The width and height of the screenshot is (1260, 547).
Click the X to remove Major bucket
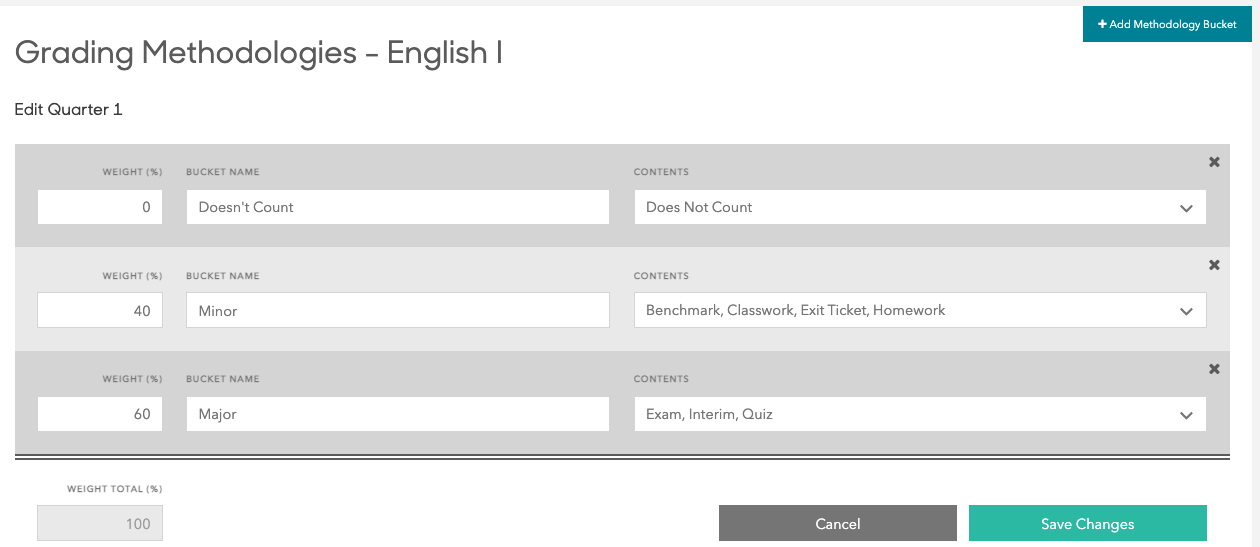point(1214,369)
